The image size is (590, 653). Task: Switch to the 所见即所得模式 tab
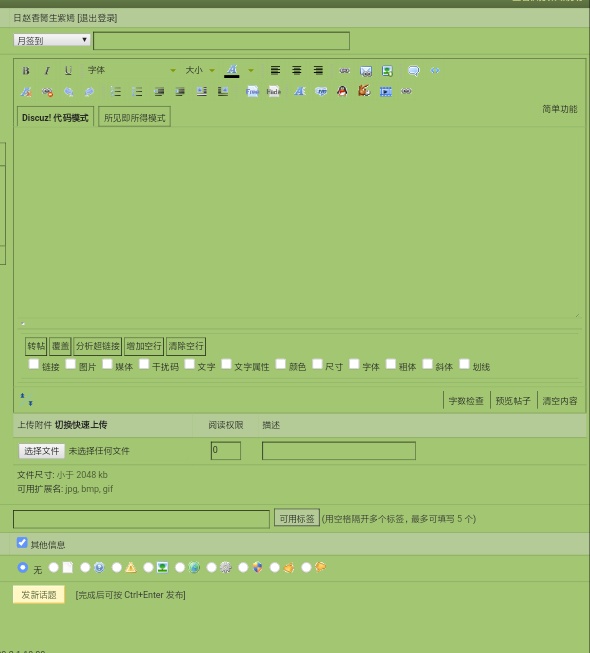tap(134, 118)
